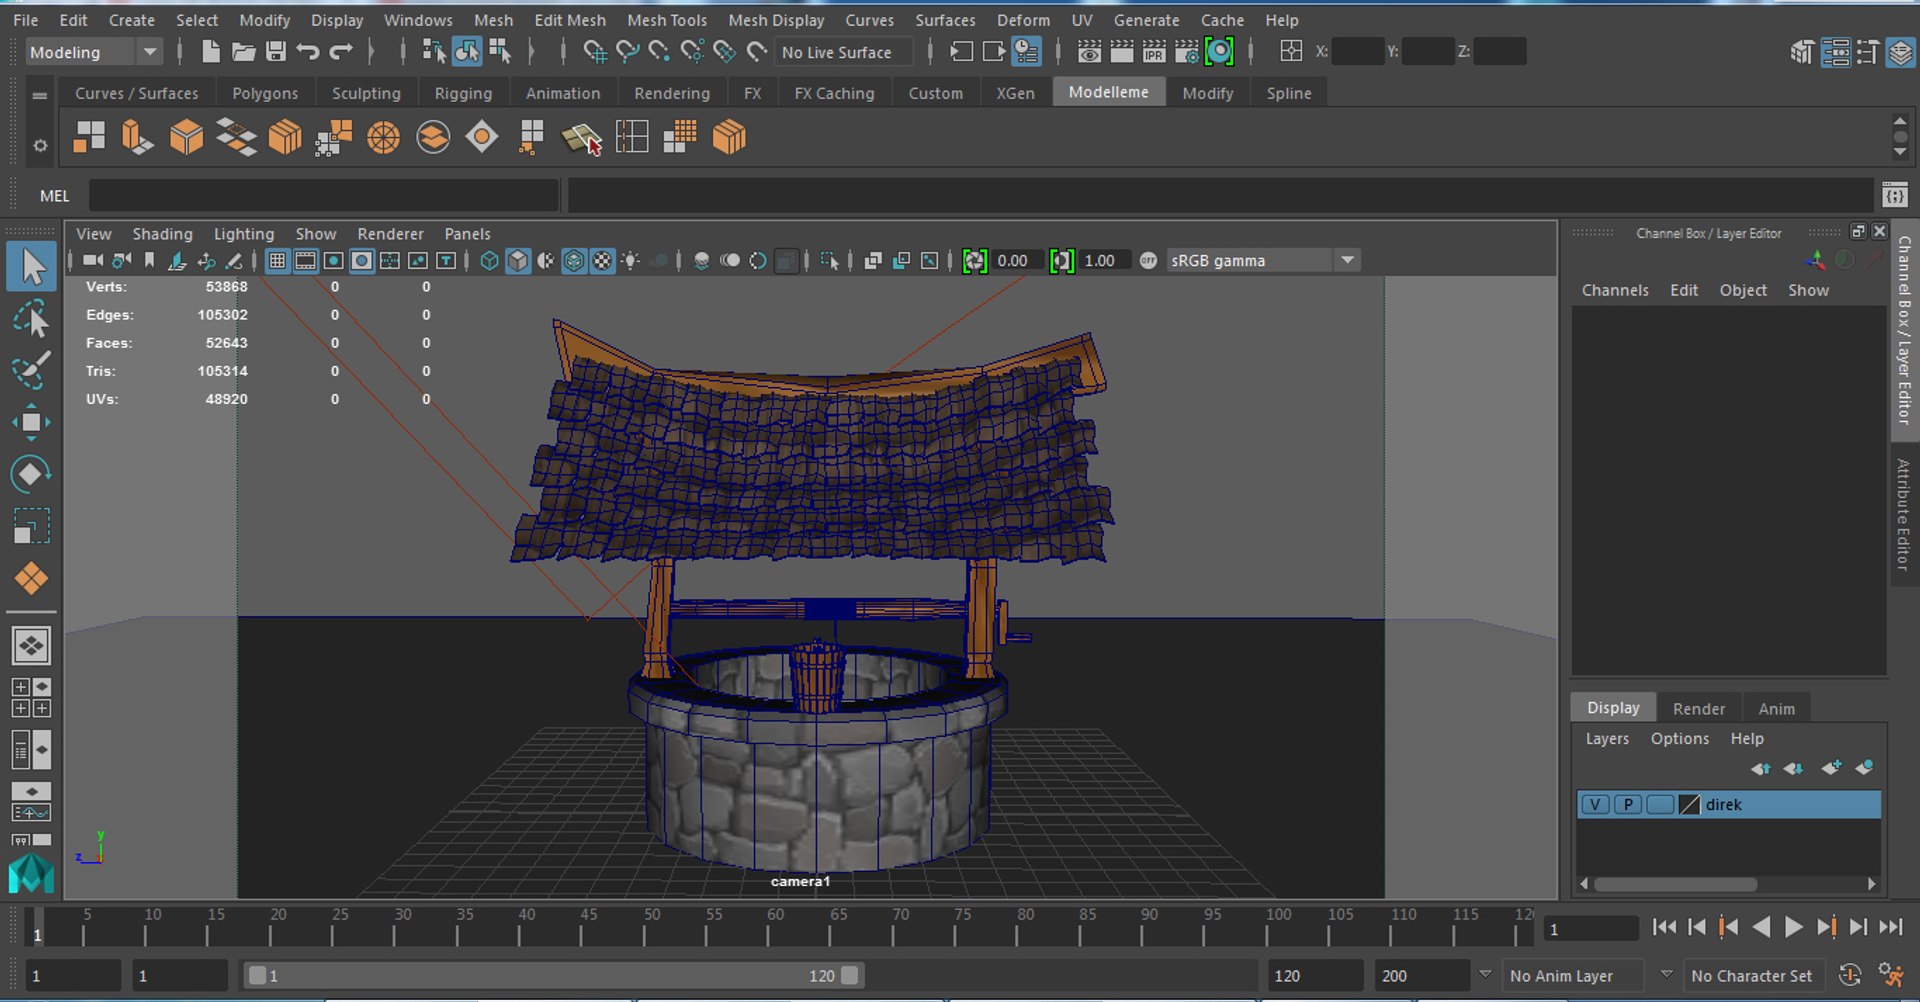Click the current frame input field
Image resolution: width=1920 pixels, height=1002 pixels.
pos(1590,929)
